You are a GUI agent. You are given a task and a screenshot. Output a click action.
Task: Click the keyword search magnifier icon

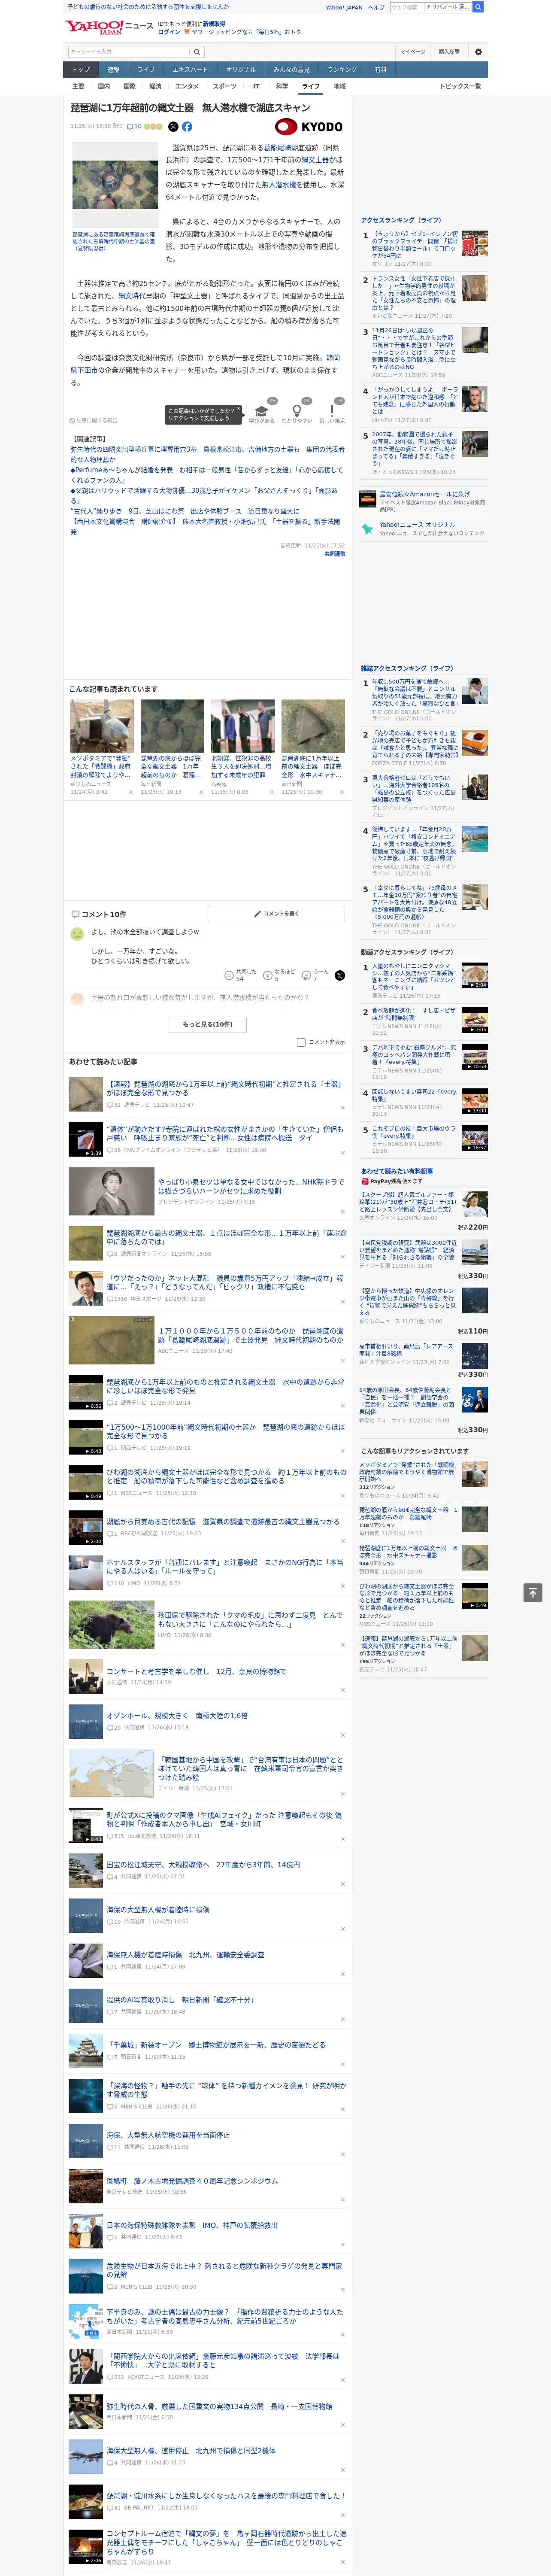pyautogui.click(x=197, y=51)
